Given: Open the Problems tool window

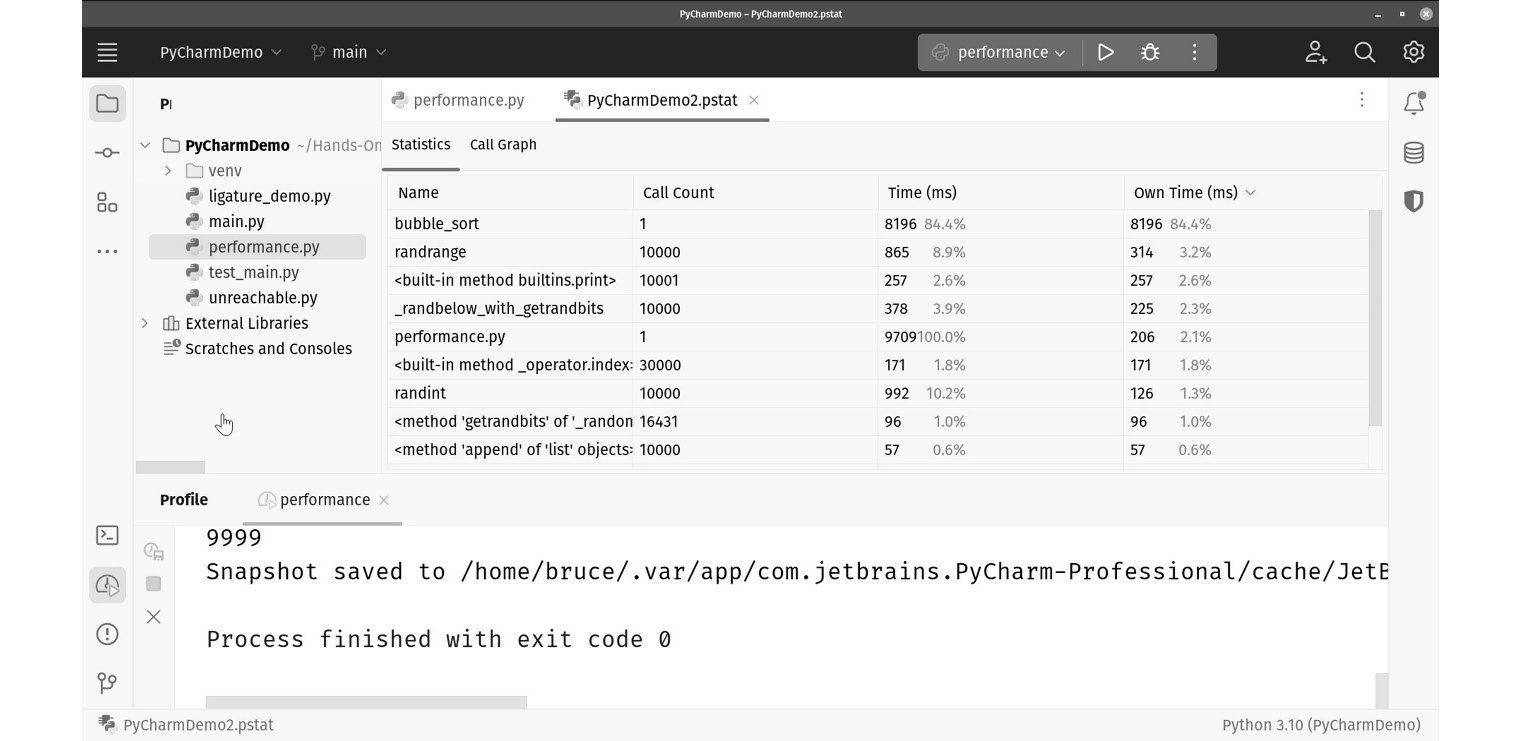Looking at the screenshot, I should 107,634.
